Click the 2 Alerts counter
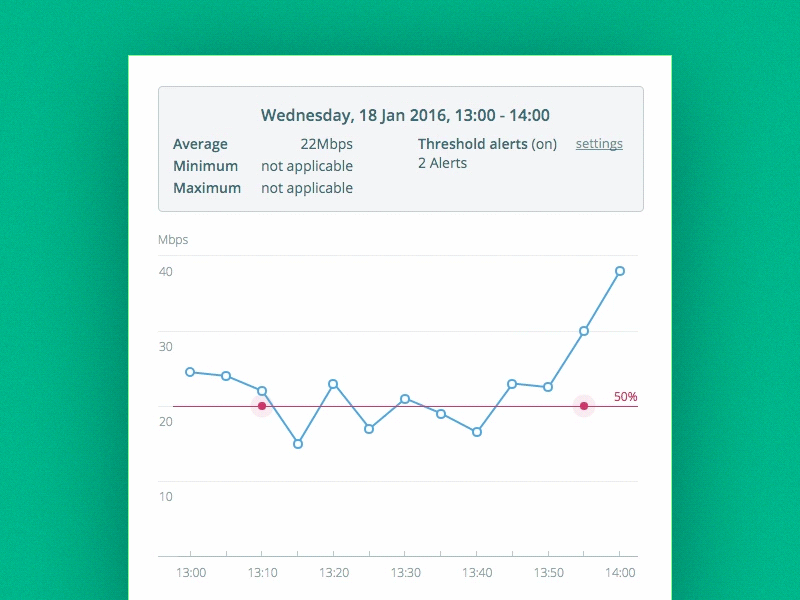Viewport: 800px width, 600px height. [x=441, y=163]
